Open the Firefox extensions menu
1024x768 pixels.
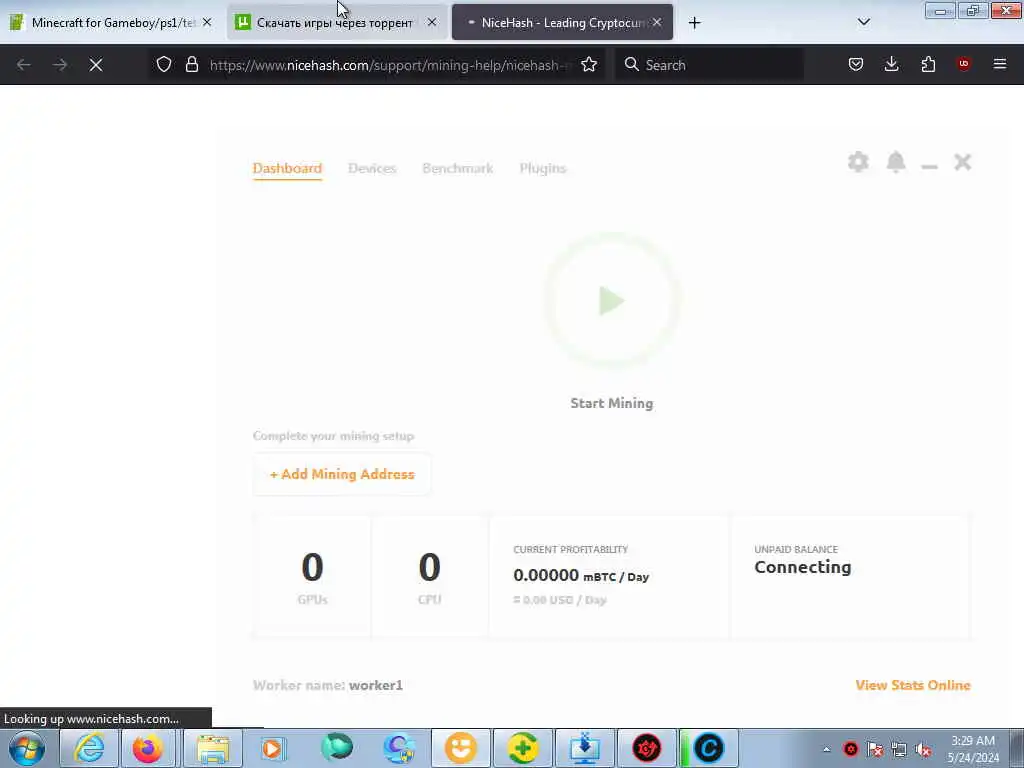[x=928, y=64]
